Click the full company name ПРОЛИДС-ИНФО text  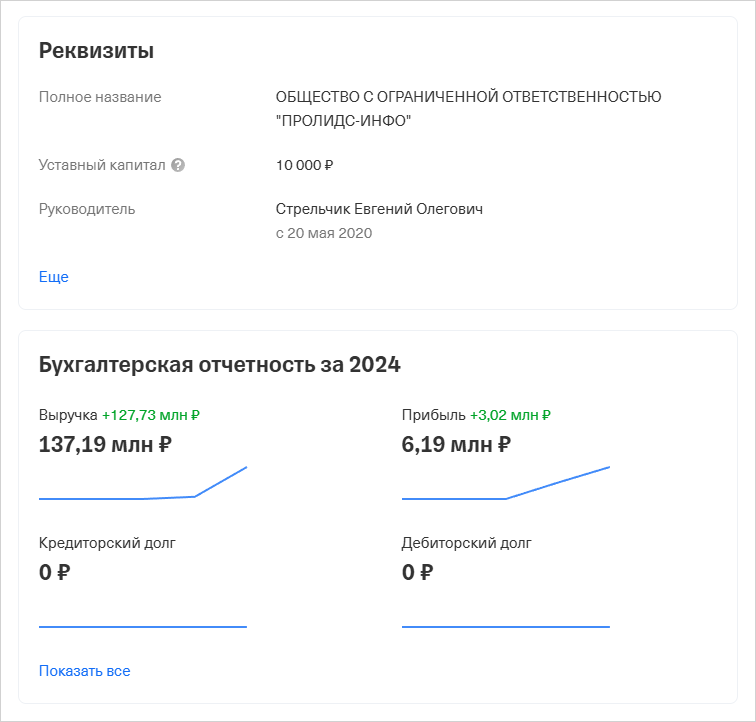click(x=344, y=121)
